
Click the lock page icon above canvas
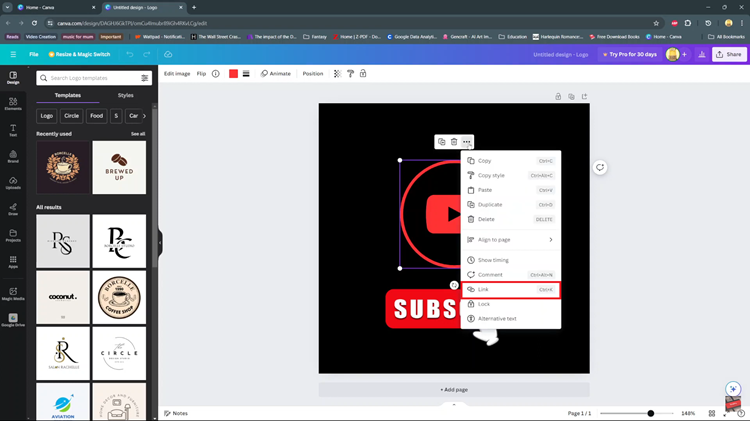pyautogui.click(x=558, y=97)
